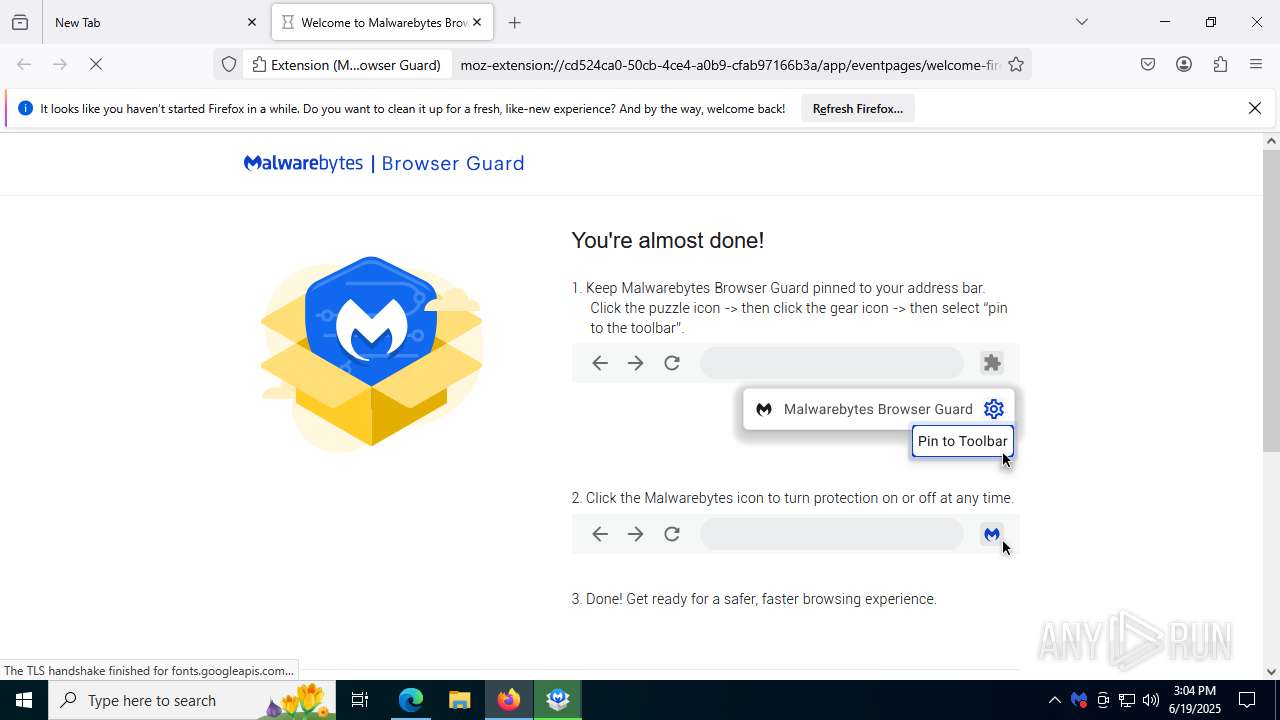The width and height of the screenshot is (1280, 720).
Task: Stop loading the page
Action: pyautogui.click(x=96, y=64)
